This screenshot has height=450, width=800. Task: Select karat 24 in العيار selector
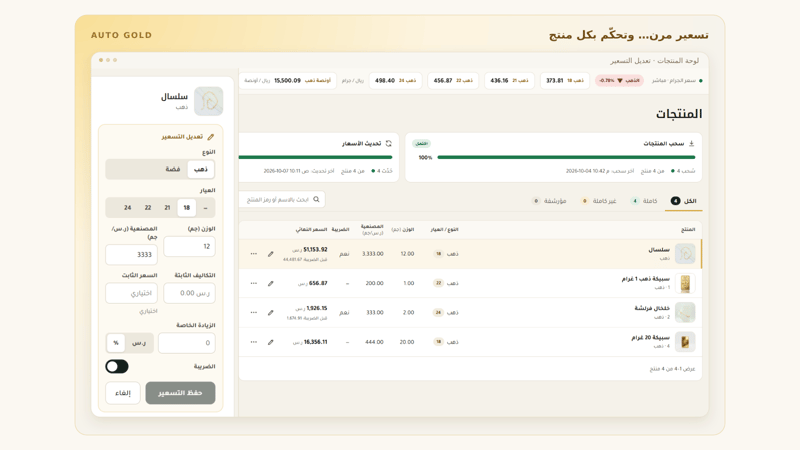point(127,208)
